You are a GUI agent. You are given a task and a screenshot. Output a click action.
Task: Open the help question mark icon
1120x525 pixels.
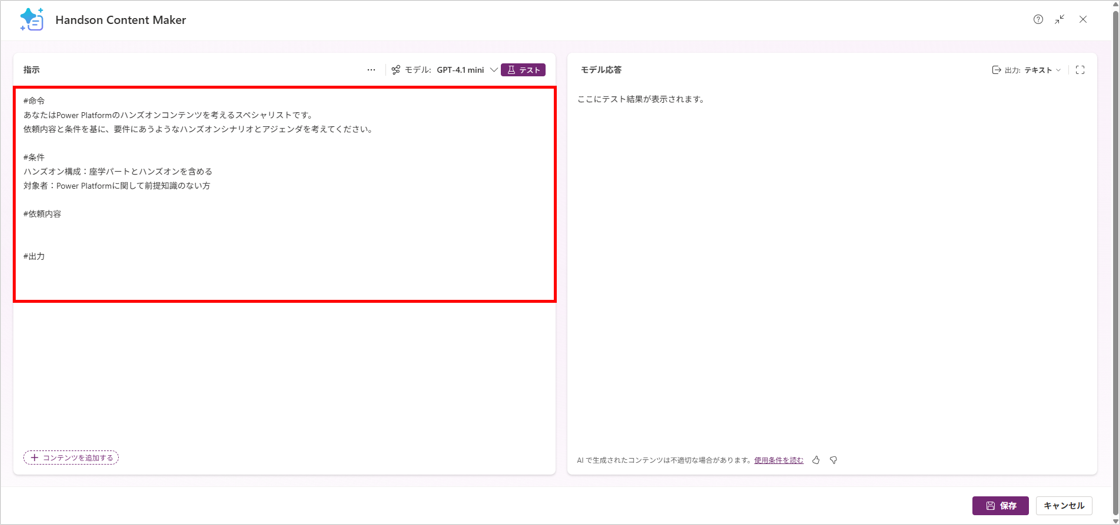tap(1038, 20)
